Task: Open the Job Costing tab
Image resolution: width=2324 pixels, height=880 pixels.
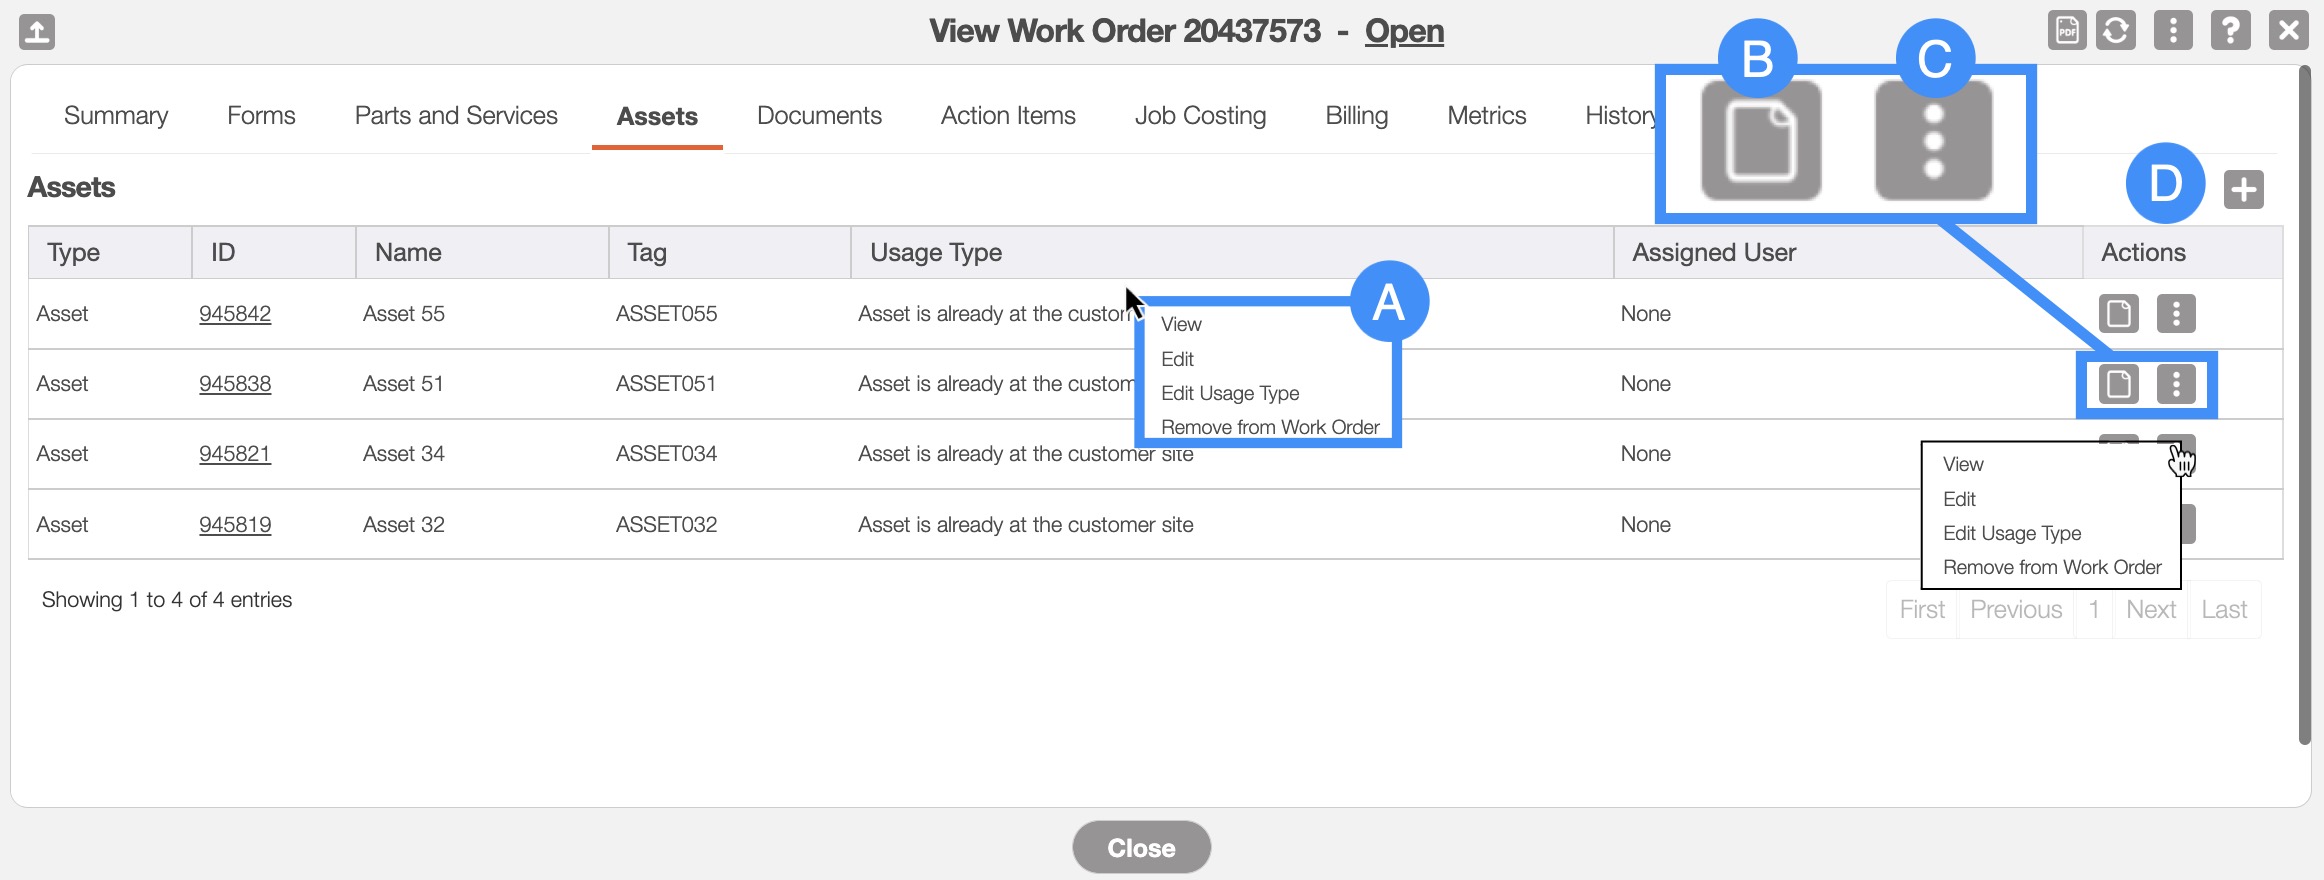Action: click(x=1200, y=116)
